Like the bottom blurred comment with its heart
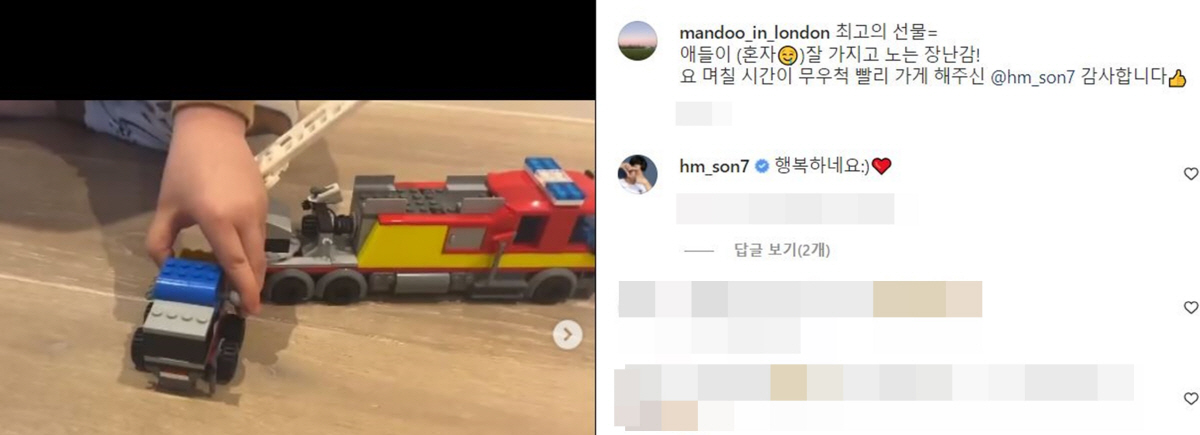This screenshot has height=435, width=1200. coord(1190,399)
